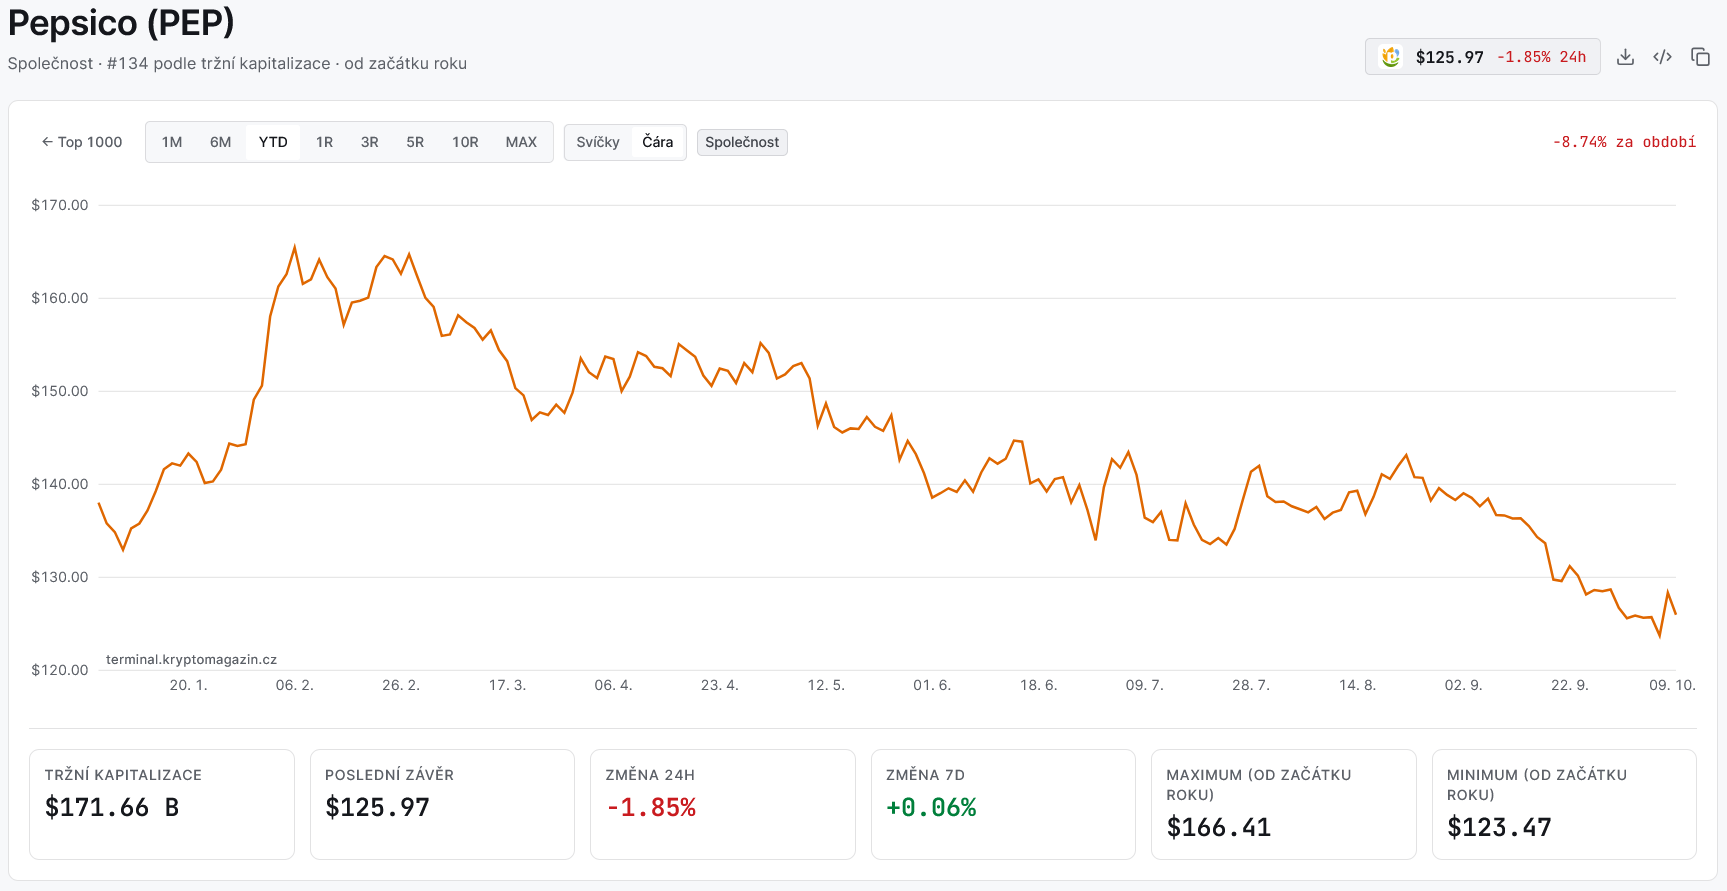Click the 09. 10. date label
Screen dimensions: 1727x891
point(1672,685)
